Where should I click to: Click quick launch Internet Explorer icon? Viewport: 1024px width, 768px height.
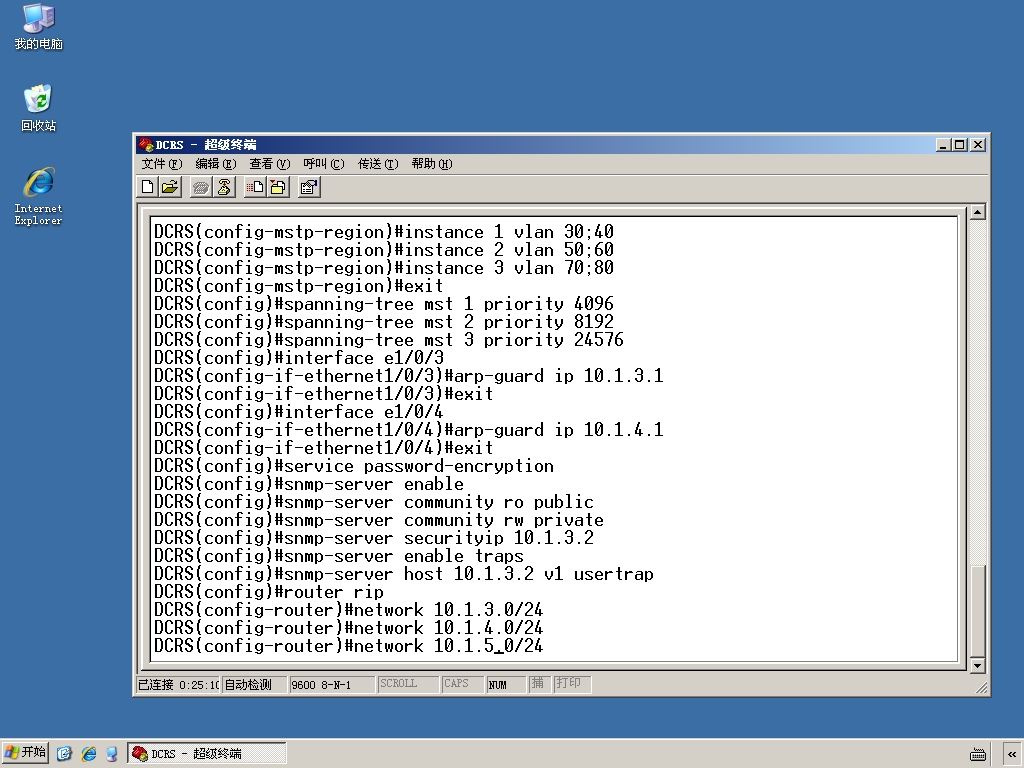(89, 754)
